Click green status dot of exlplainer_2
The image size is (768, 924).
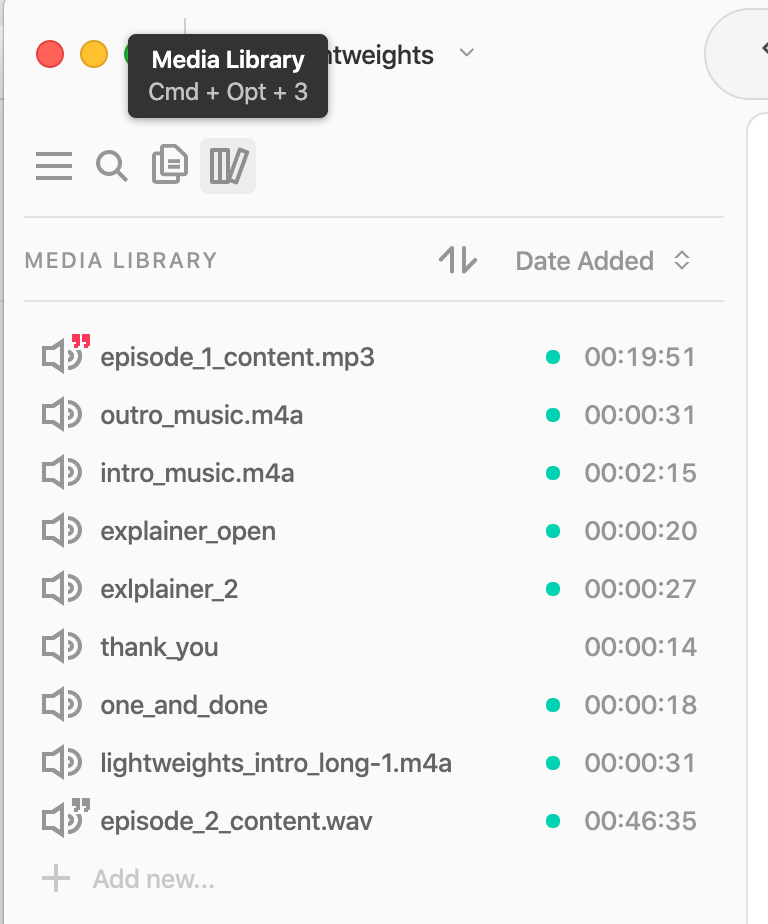[553, 589]
